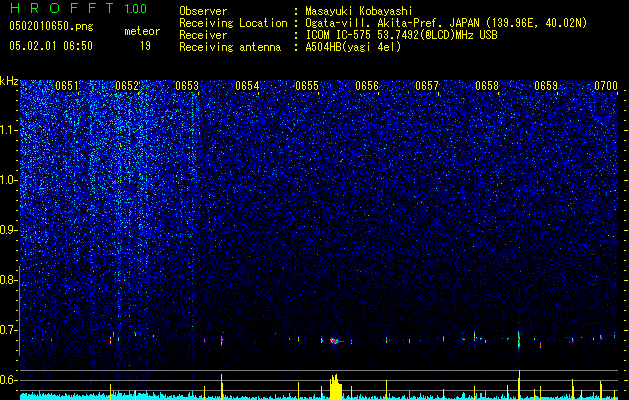The image size is (629, 400).
Task: Select the file name 0502010650.png
Action: pos(51,27)
